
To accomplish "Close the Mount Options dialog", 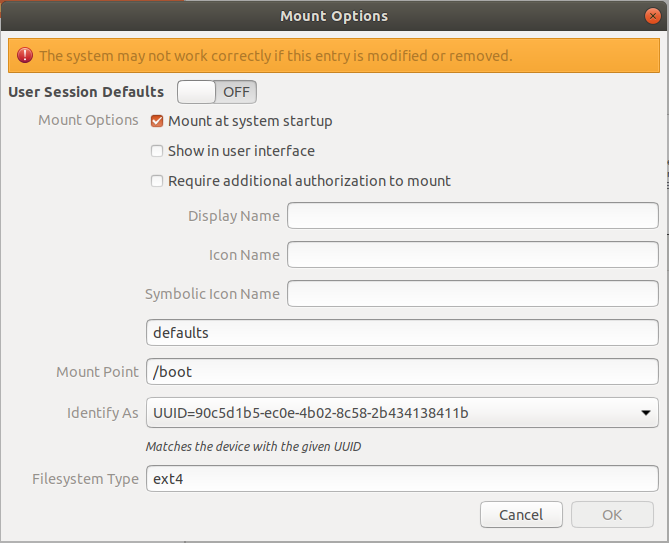I will [x=652, y=16].
